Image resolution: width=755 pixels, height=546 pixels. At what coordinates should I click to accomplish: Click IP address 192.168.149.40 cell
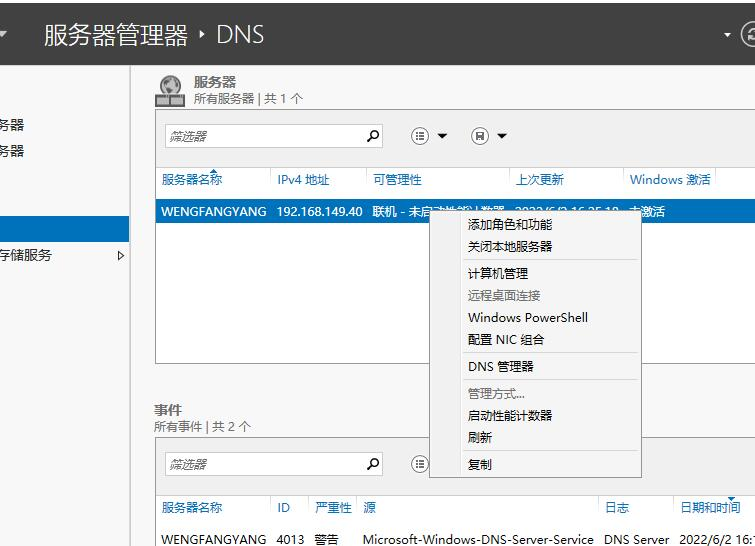319,211
